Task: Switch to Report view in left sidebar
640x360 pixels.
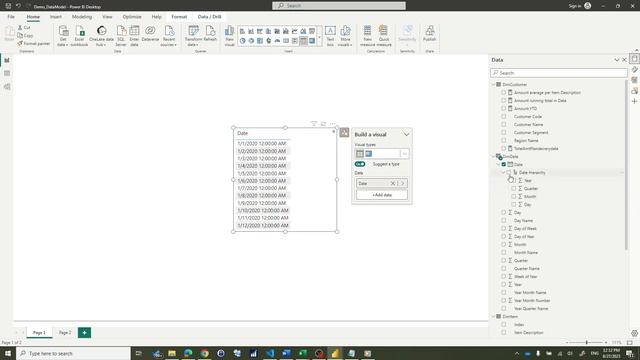Action: tap(7, 60)
